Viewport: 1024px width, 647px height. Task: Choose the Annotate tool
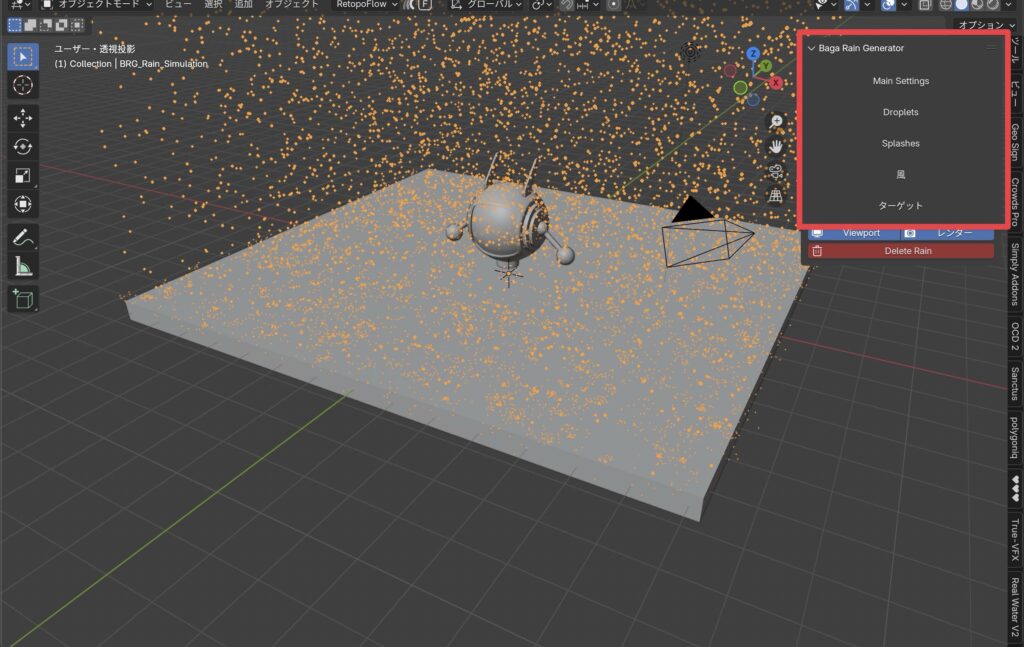[23, 237]
